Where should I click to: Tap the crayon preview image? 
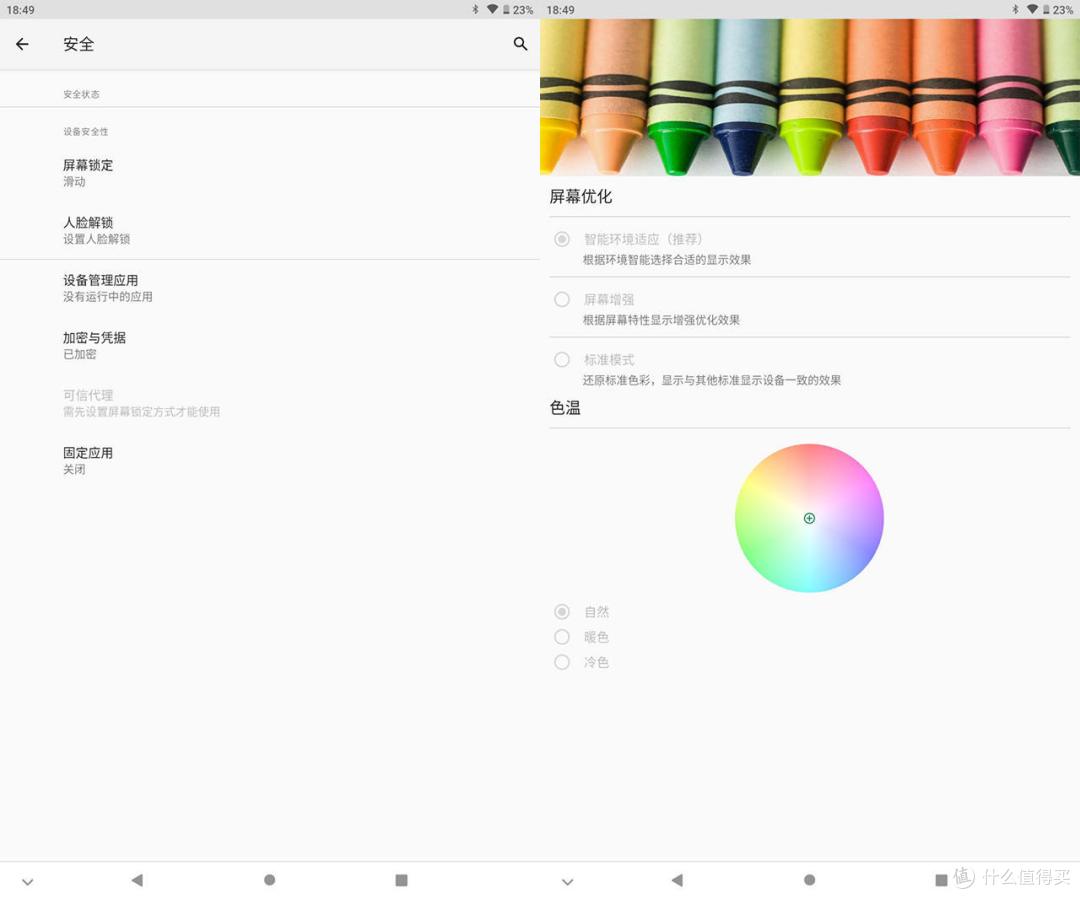tap(810, 97)
